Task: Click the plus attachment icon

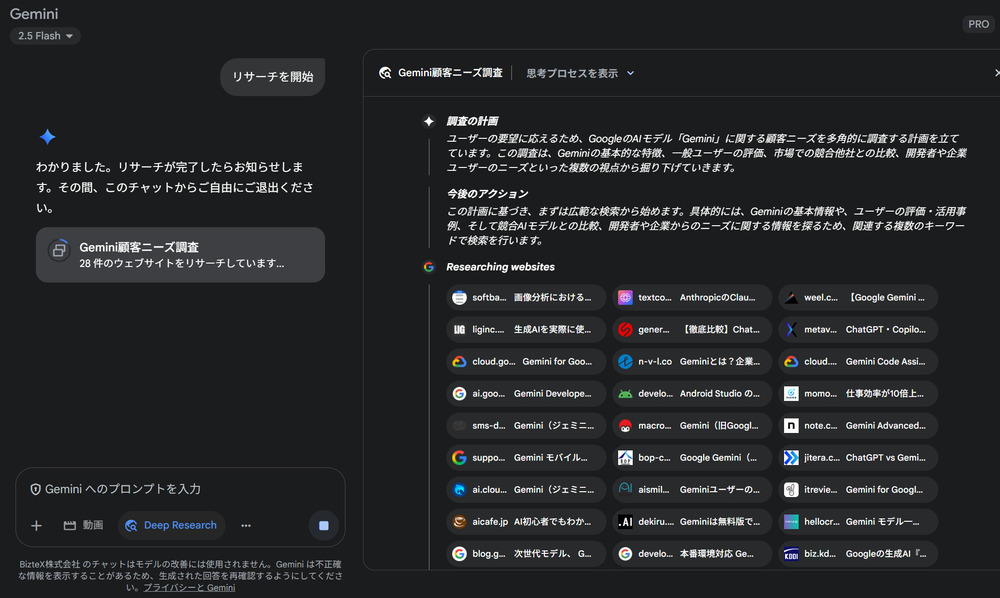Action: pos(36,525)
